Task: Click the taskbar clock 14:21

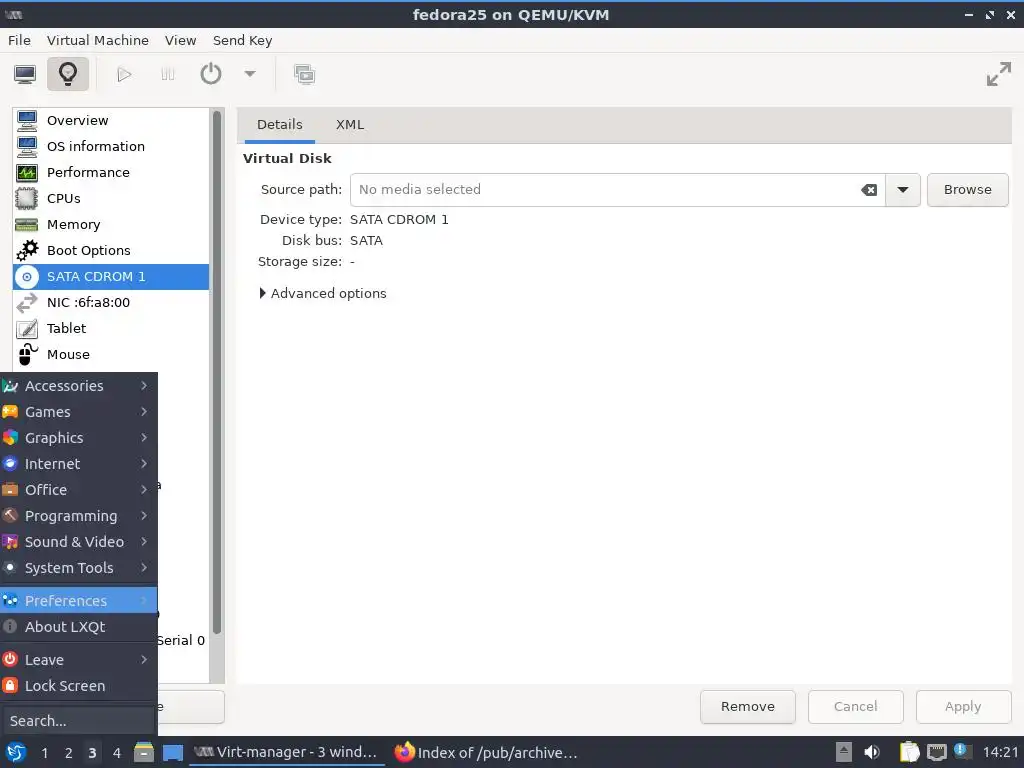Action: [x=1000, y=752]
